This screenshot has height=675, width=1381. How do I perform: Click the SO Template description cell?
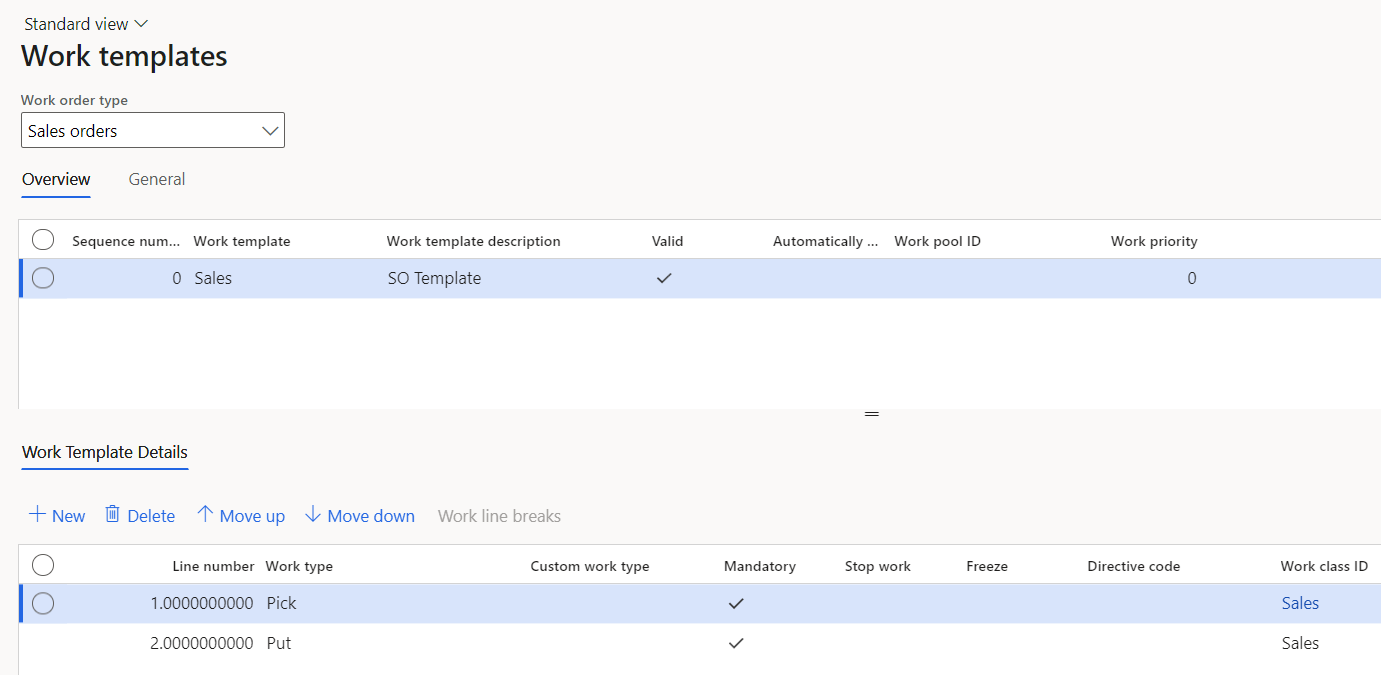point(434,279)
